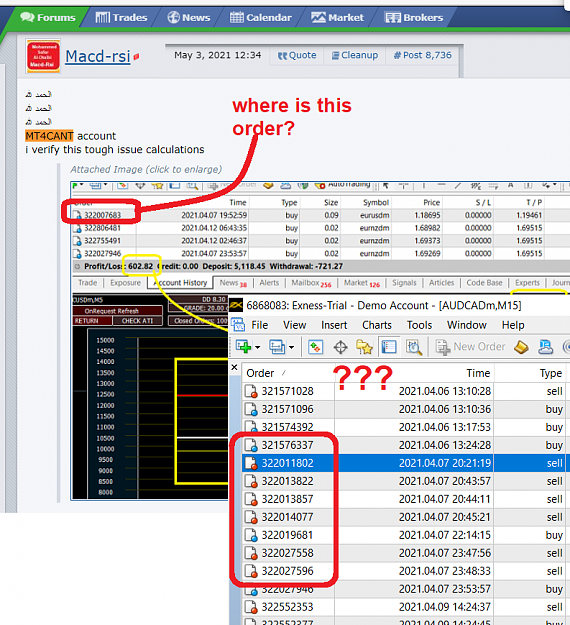This screenshot has height=625, width=570.
Task: Open the Insert menu in the Exness-Trial window
Action: 334,325
